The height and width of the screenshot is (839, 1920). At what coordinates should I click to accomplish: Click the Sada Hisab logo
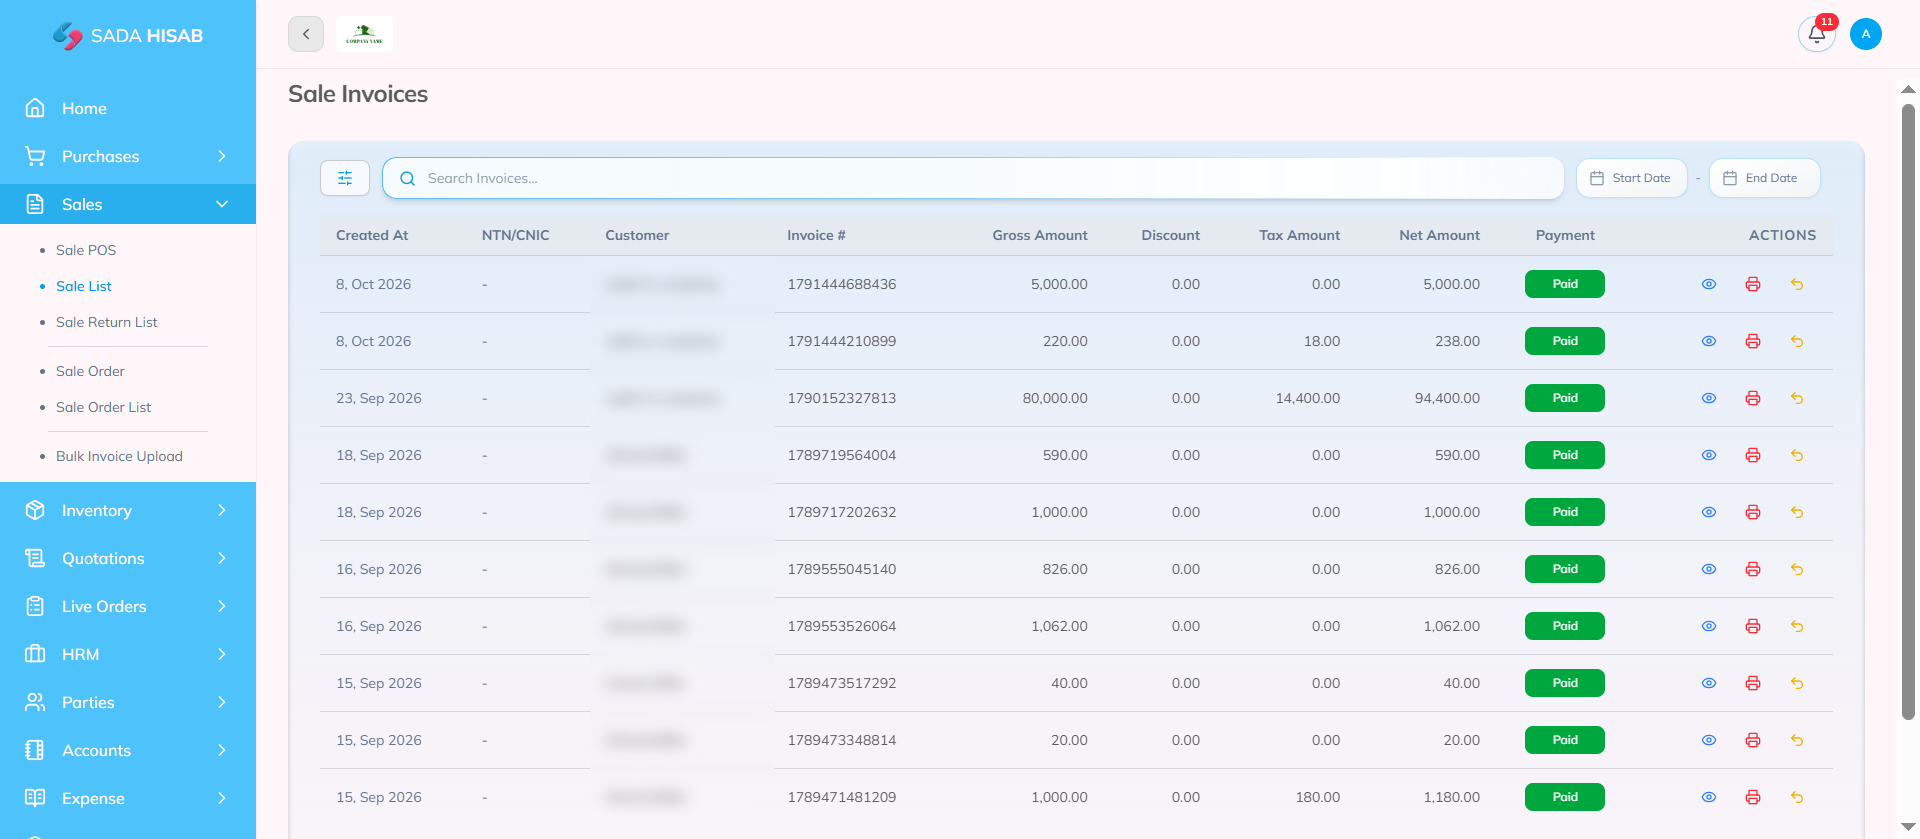coord(128,36)
